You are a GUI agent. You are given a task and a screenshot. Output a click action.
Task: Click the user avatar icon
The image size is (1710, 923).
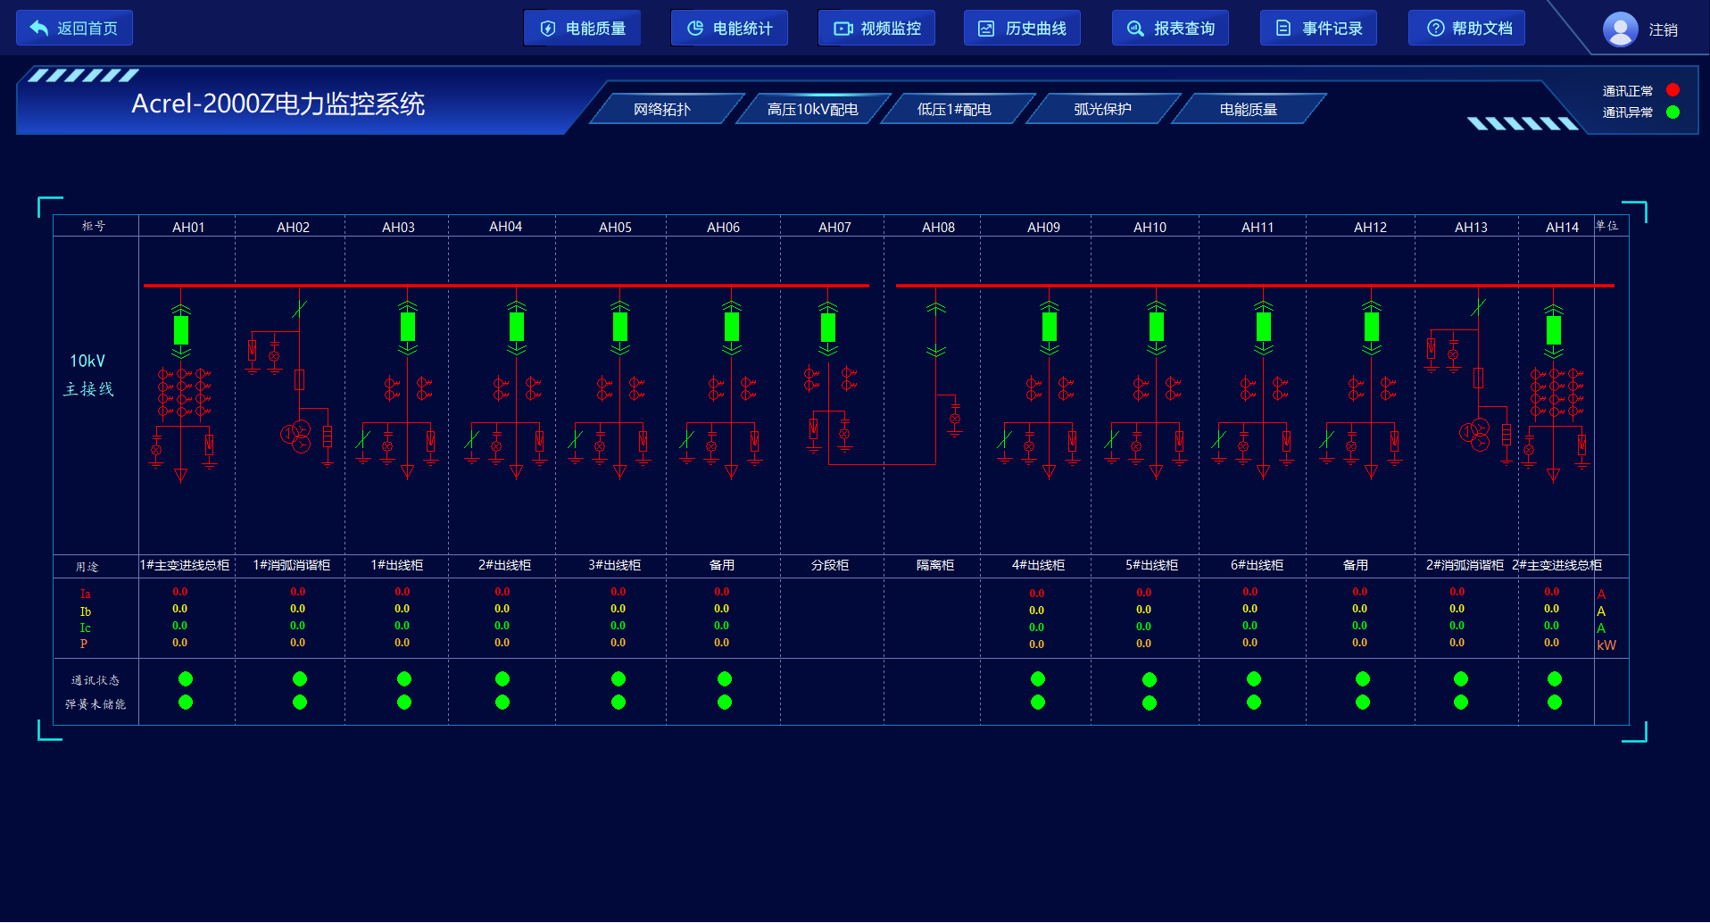1620,29
